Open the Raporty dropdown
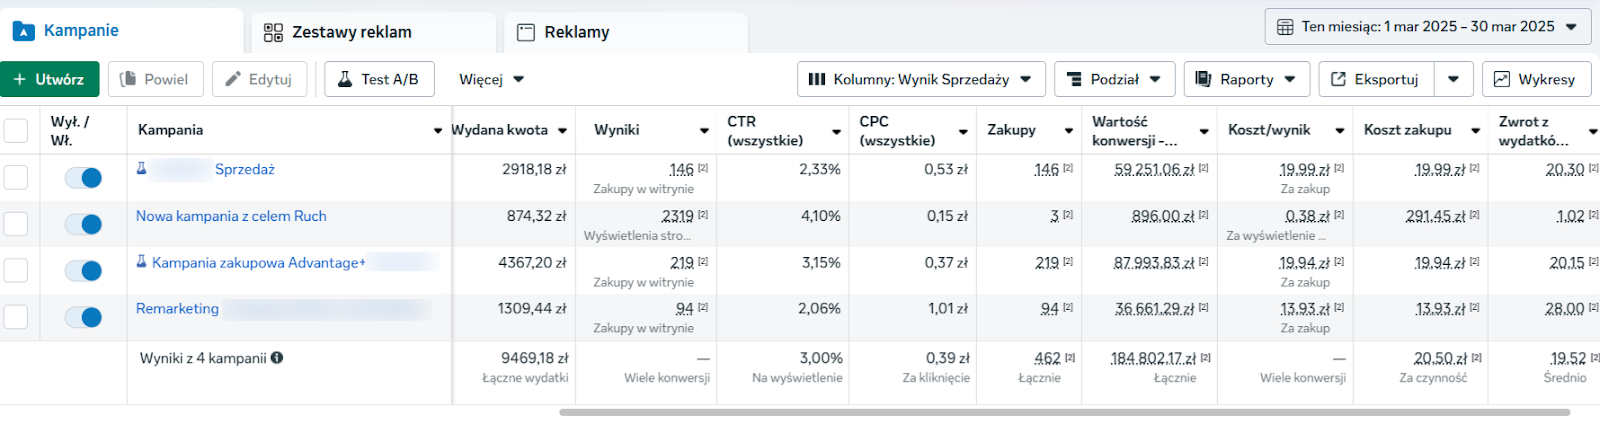The image size is (1600, 424). click(1246, 79)
